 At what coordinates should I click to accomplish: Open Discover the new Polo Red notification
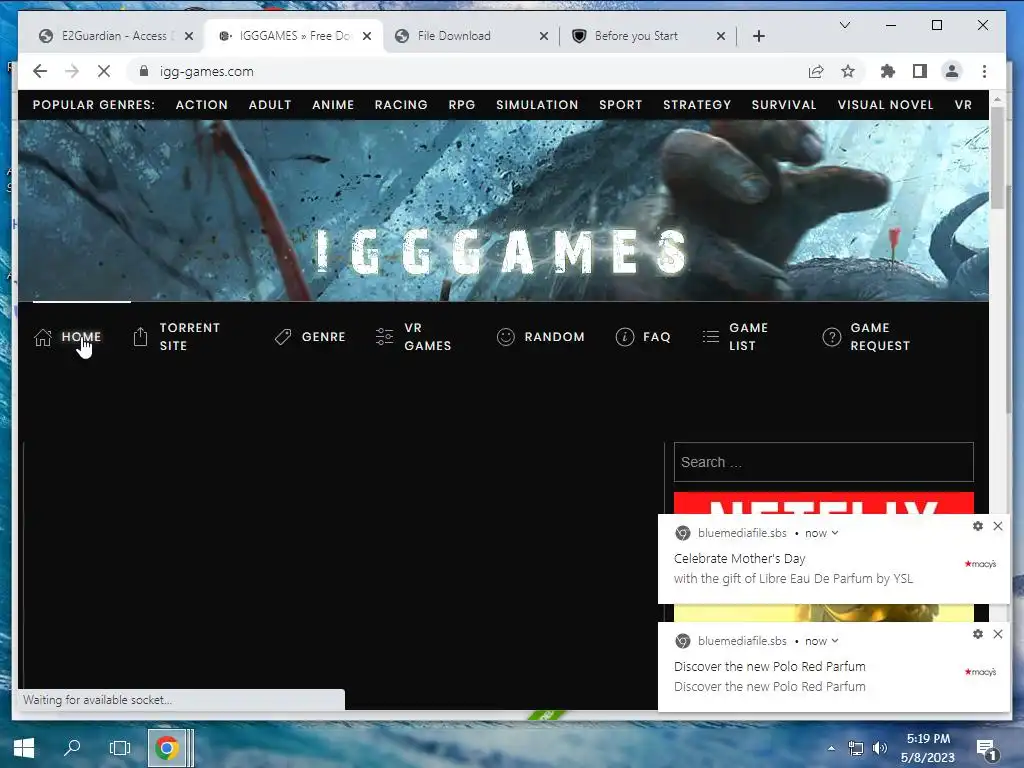point(834,667)
